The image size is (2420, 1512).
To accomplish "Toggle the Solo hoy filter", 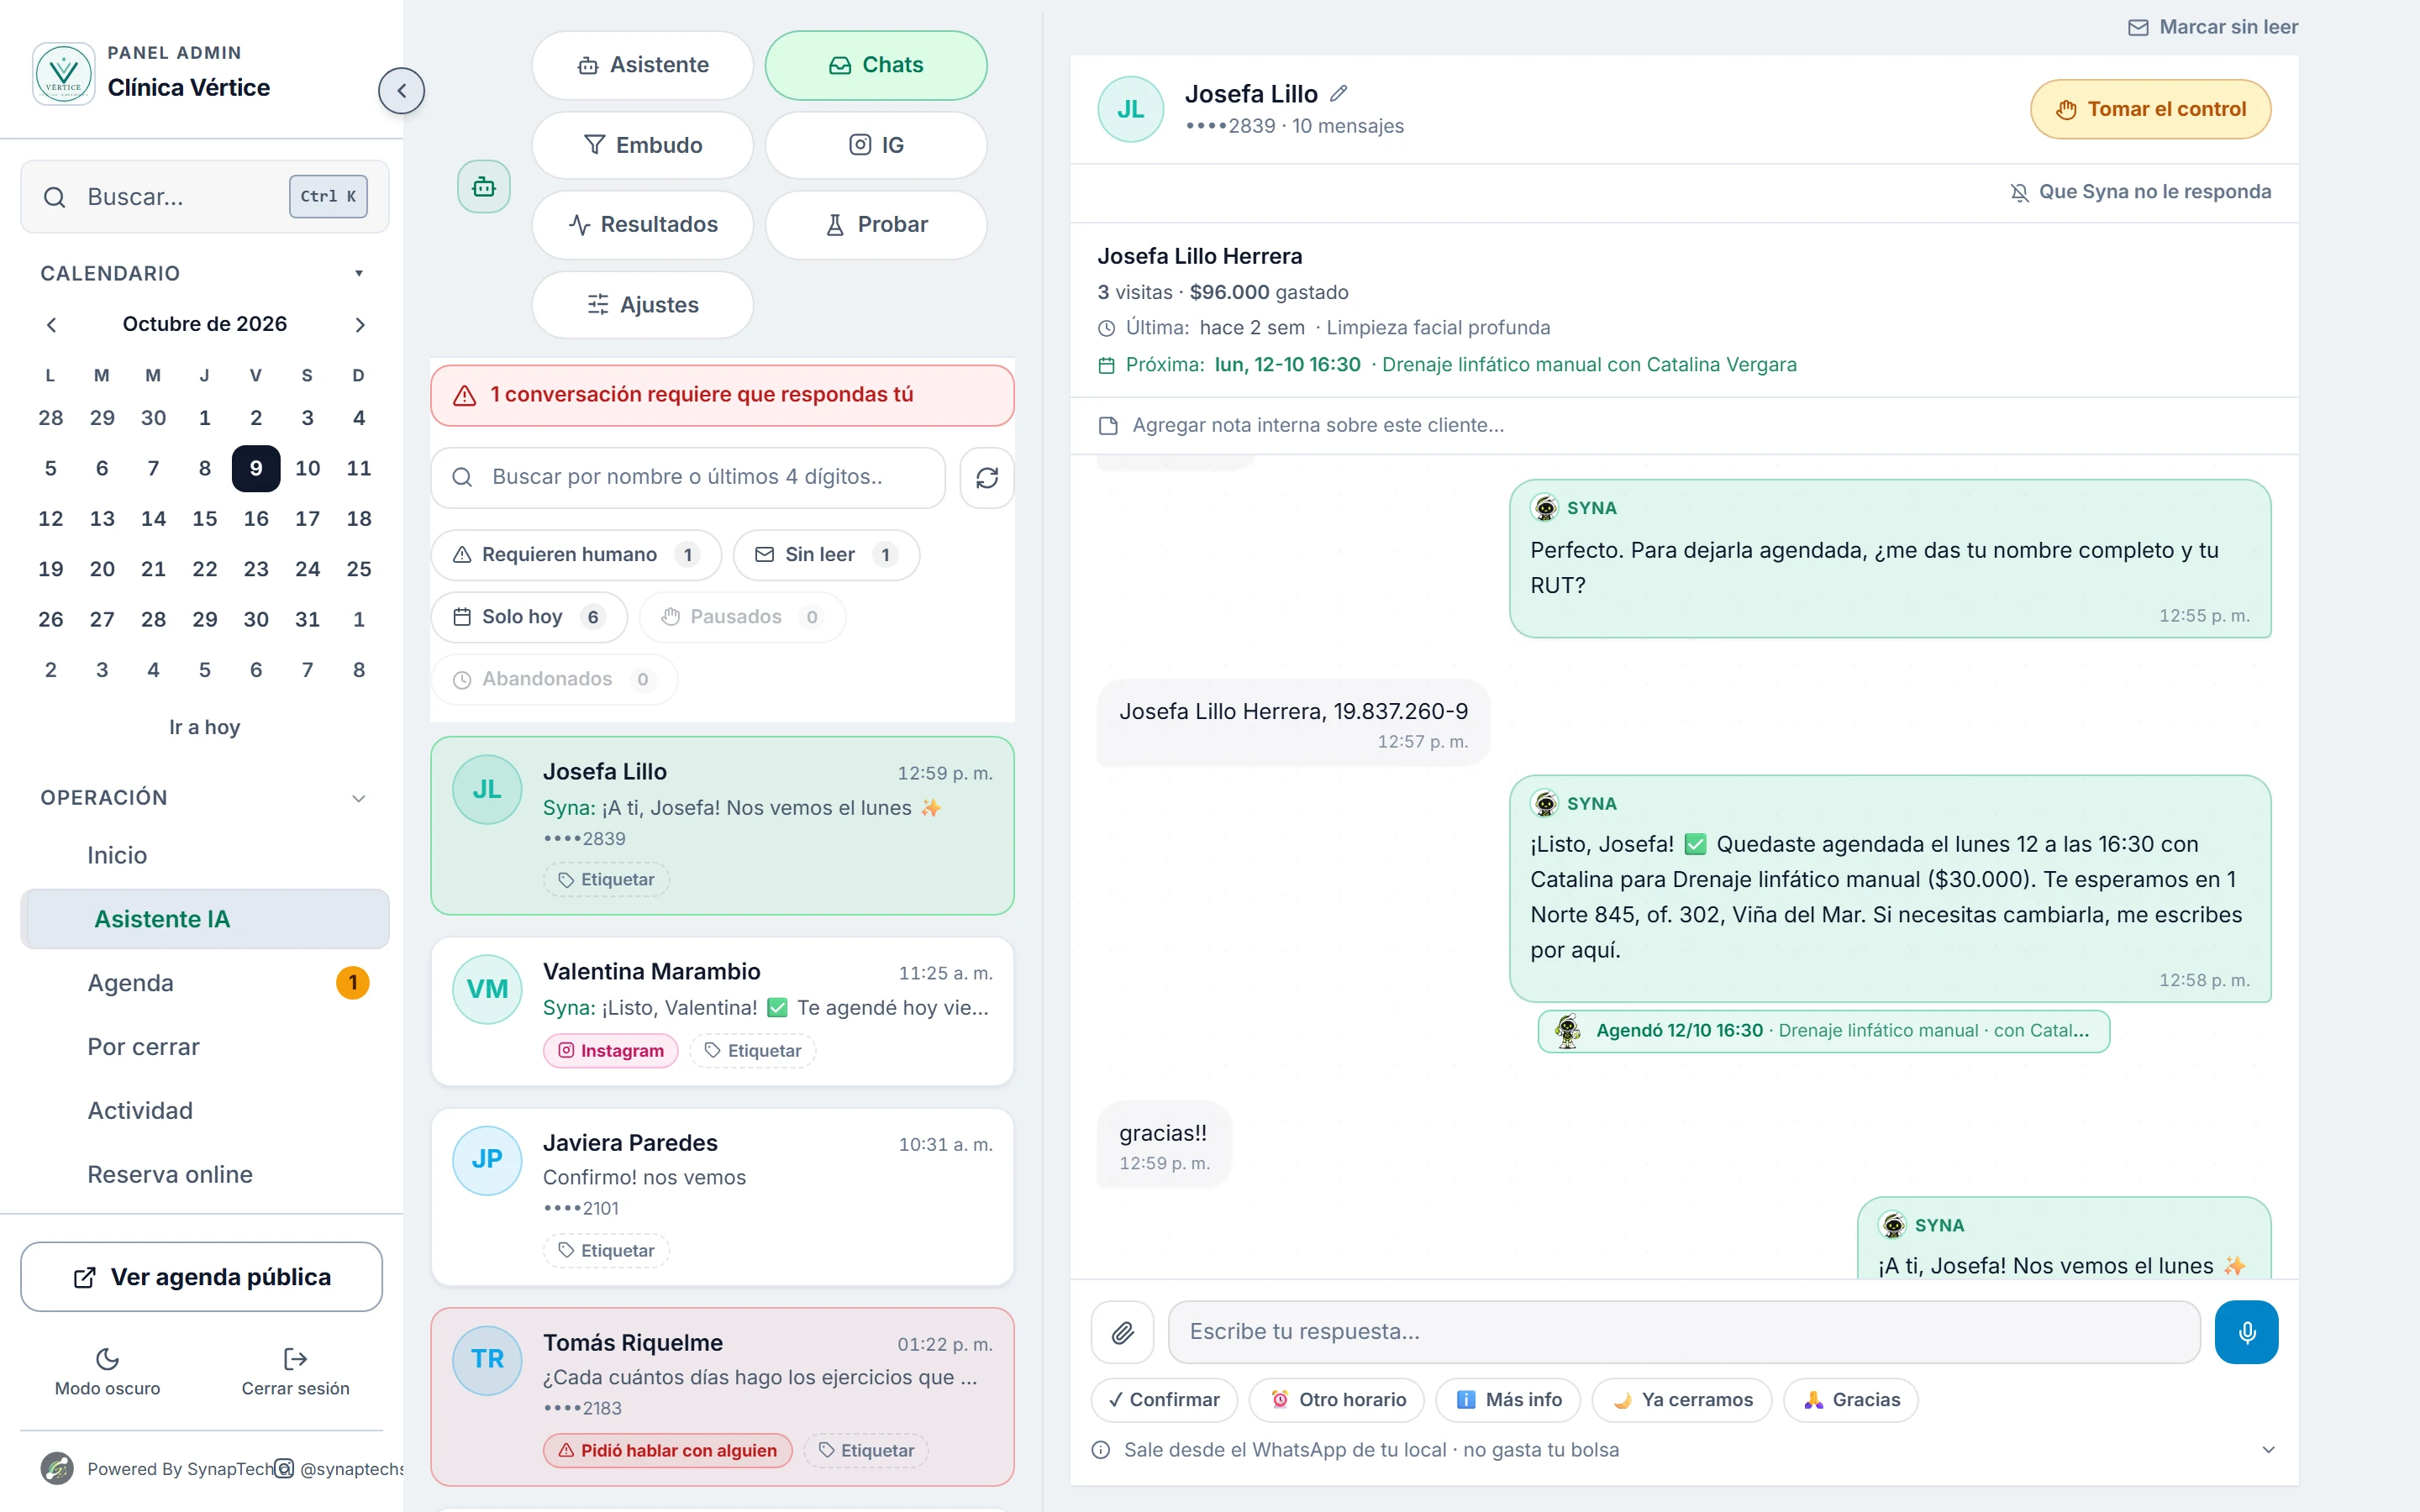I will (529, 617).
